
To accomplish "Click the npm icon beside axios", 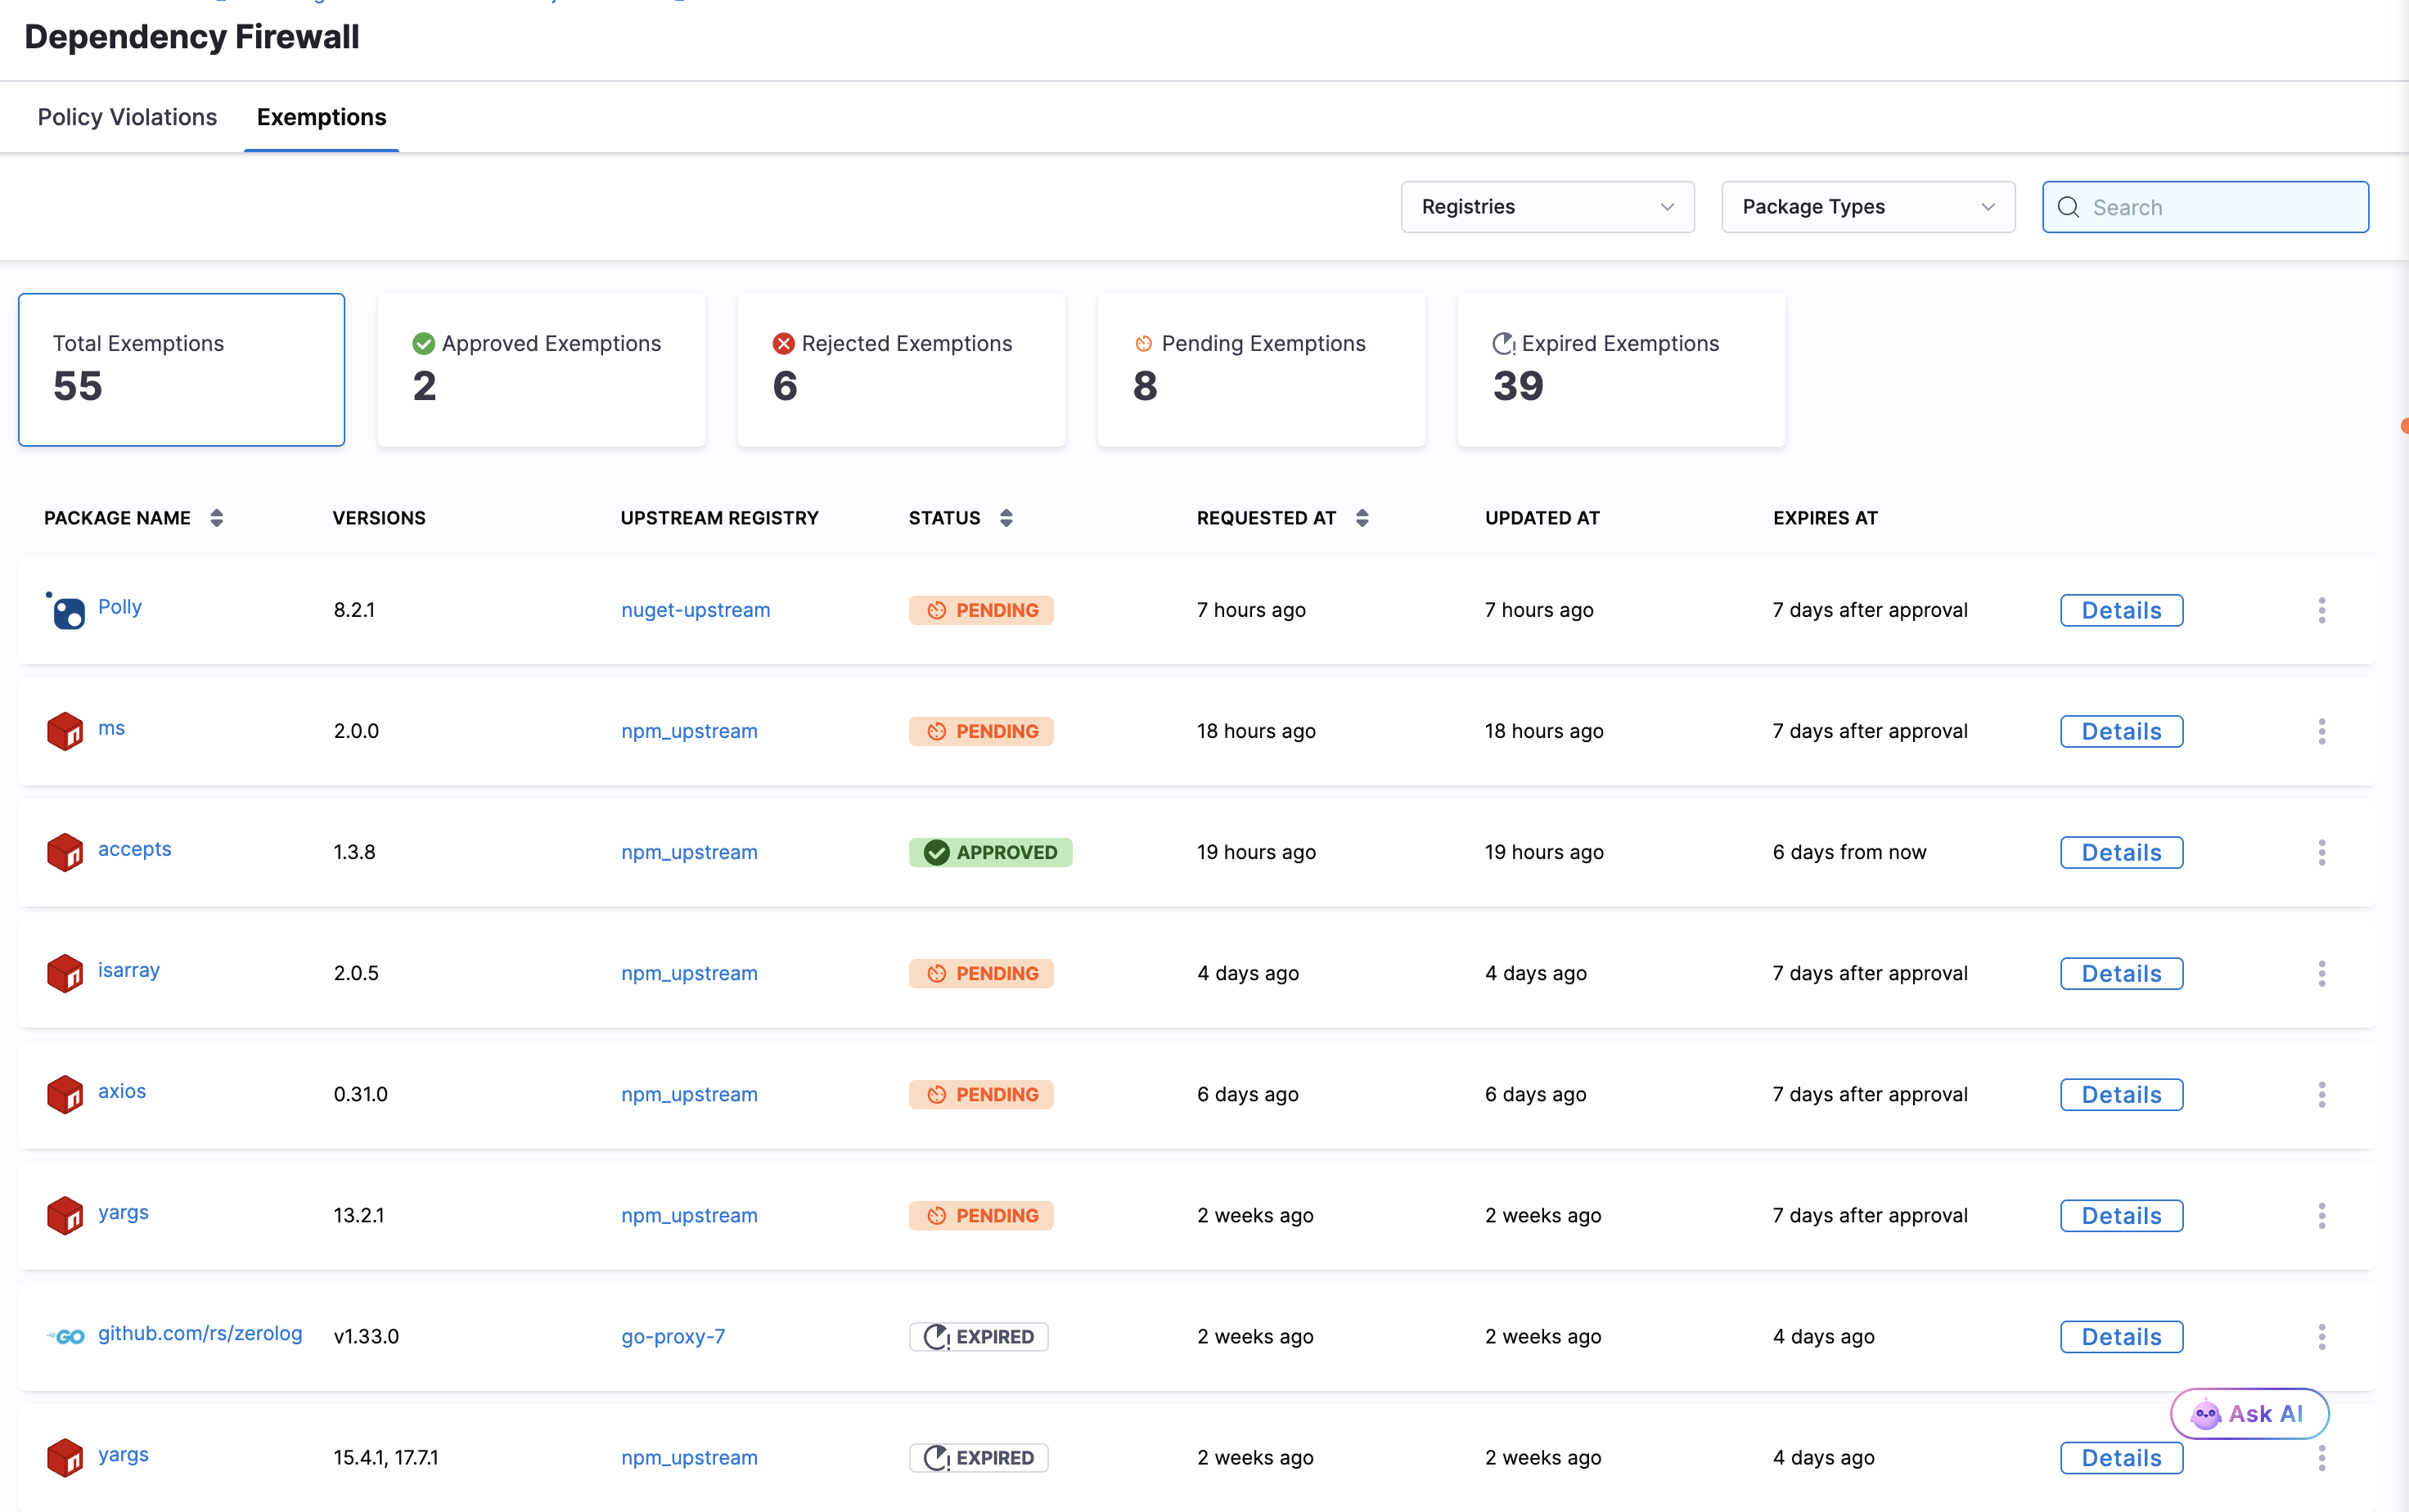I will [65, 1094].
